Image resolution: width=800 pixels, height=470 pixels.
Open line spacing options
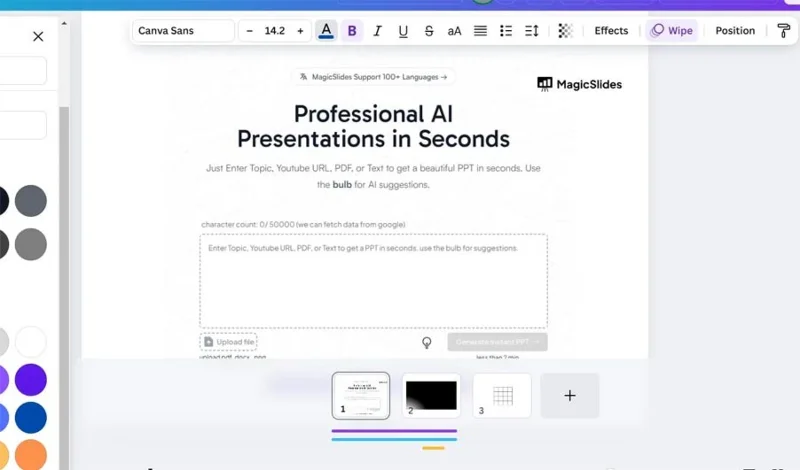[532, 31]
